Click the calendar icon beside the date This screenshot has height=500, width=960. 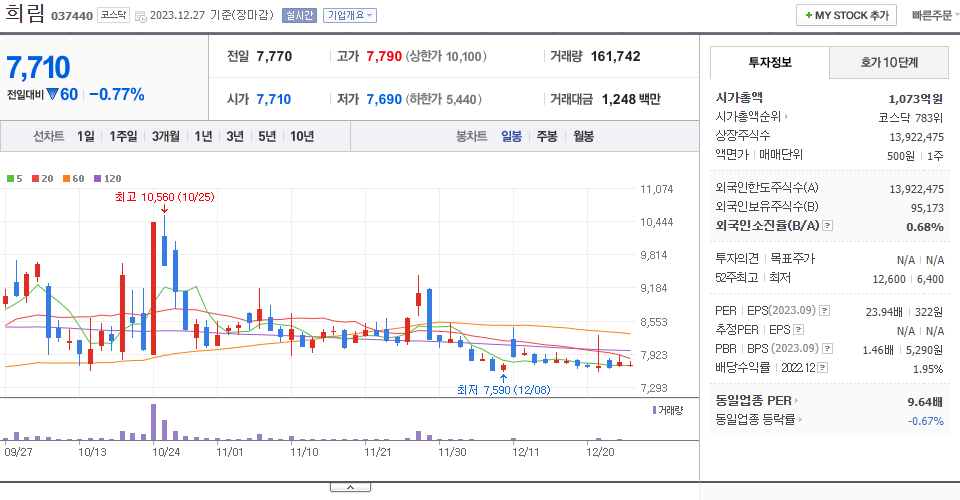(x=140, y=17)
